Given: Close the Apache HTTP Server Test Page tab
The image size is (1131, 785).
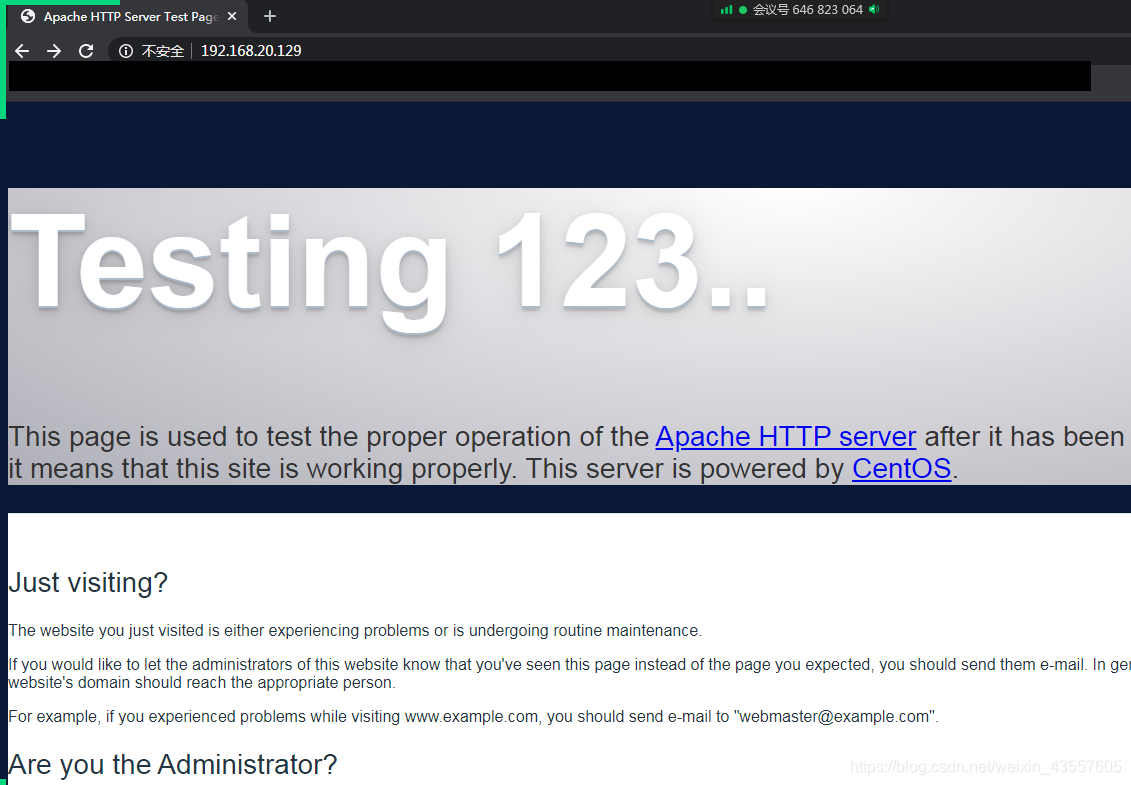Looking at the screenshot, I should [x=232, y=16].
